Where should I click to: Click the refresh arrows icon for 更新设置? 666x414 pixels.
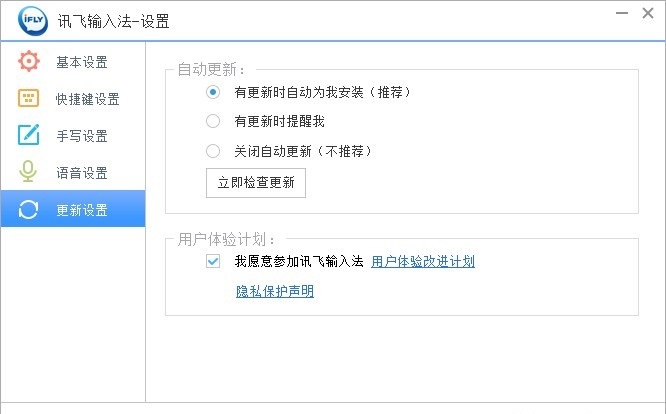tap(29, 209)
